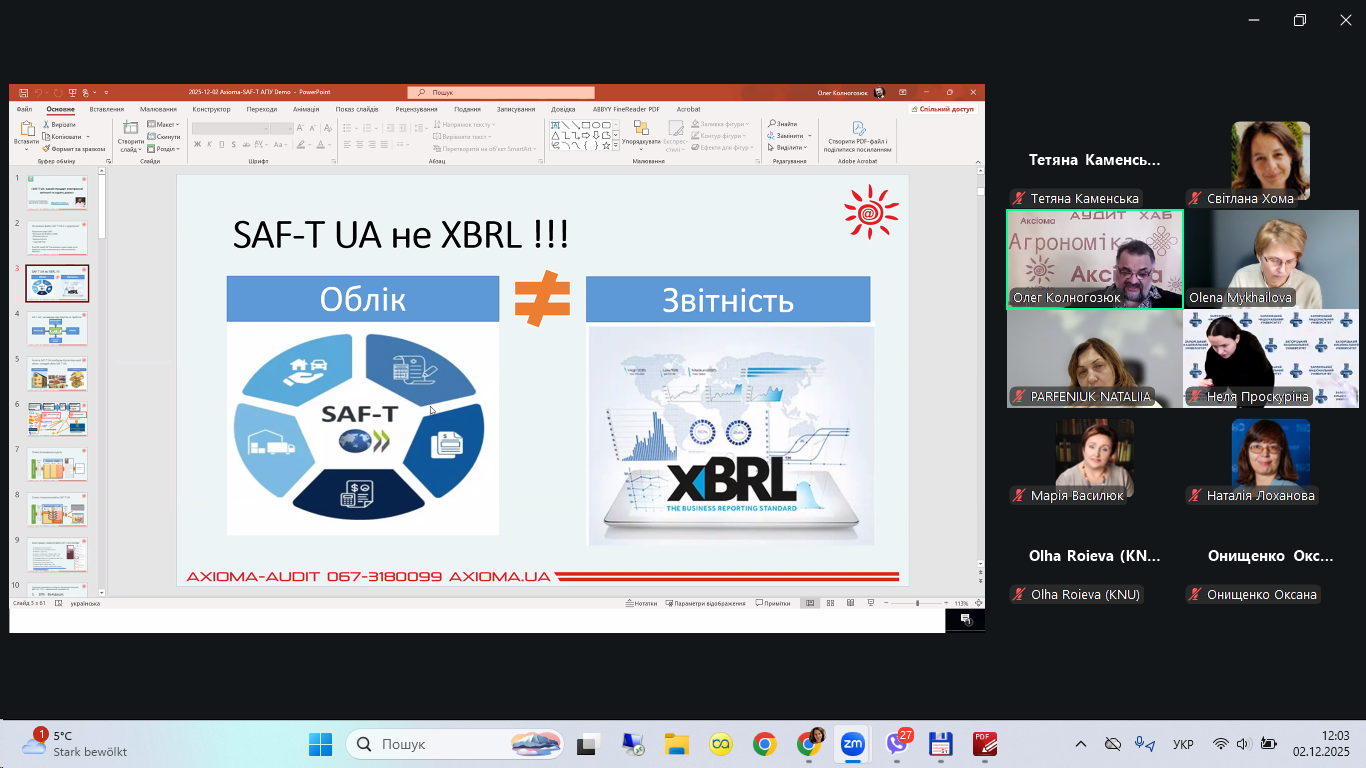Click Cut (Вирізати) in clipboard group
The height and width of the screenshot is (768, 1366).
[x=61, y=124]
